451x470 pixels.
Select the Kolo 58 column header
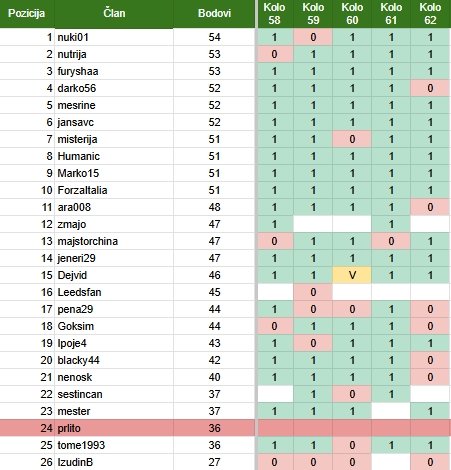pyautogui.click(x=274, y=14)
